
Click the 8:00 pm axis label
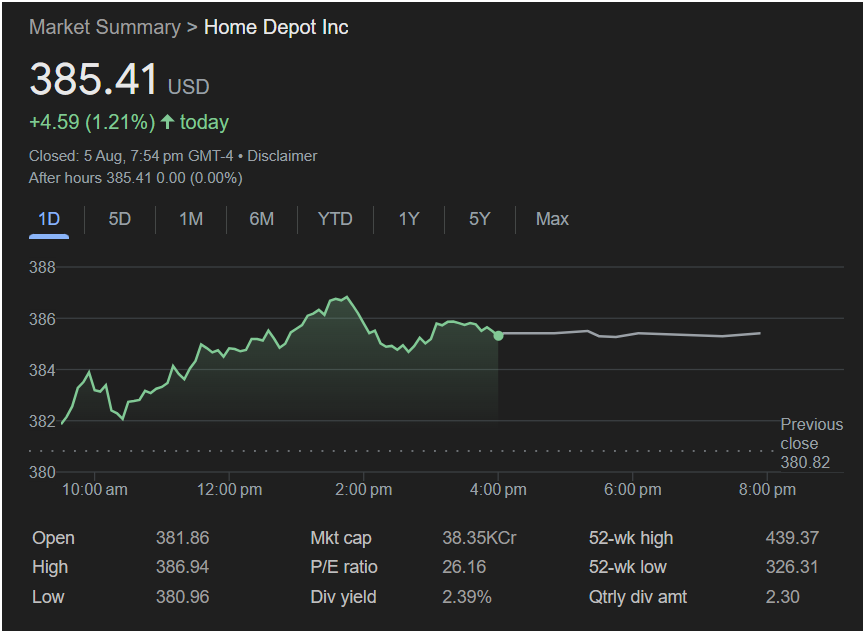click(x=767, y=490)
